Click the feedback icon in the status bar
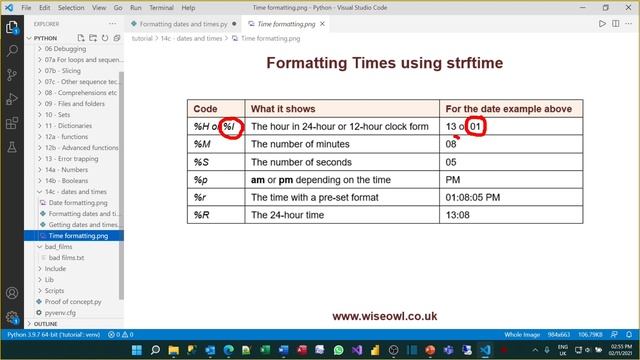640x360 pixels. point(614,334)
